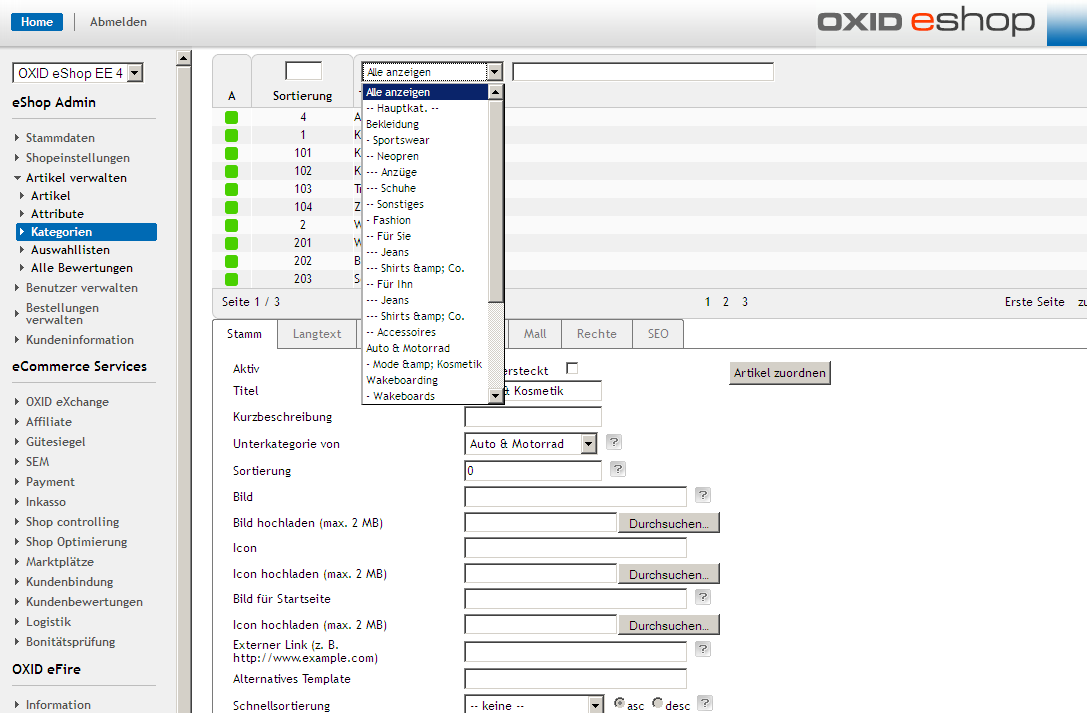
Task: Click the Abmelden link
Action: pos(118,22)
